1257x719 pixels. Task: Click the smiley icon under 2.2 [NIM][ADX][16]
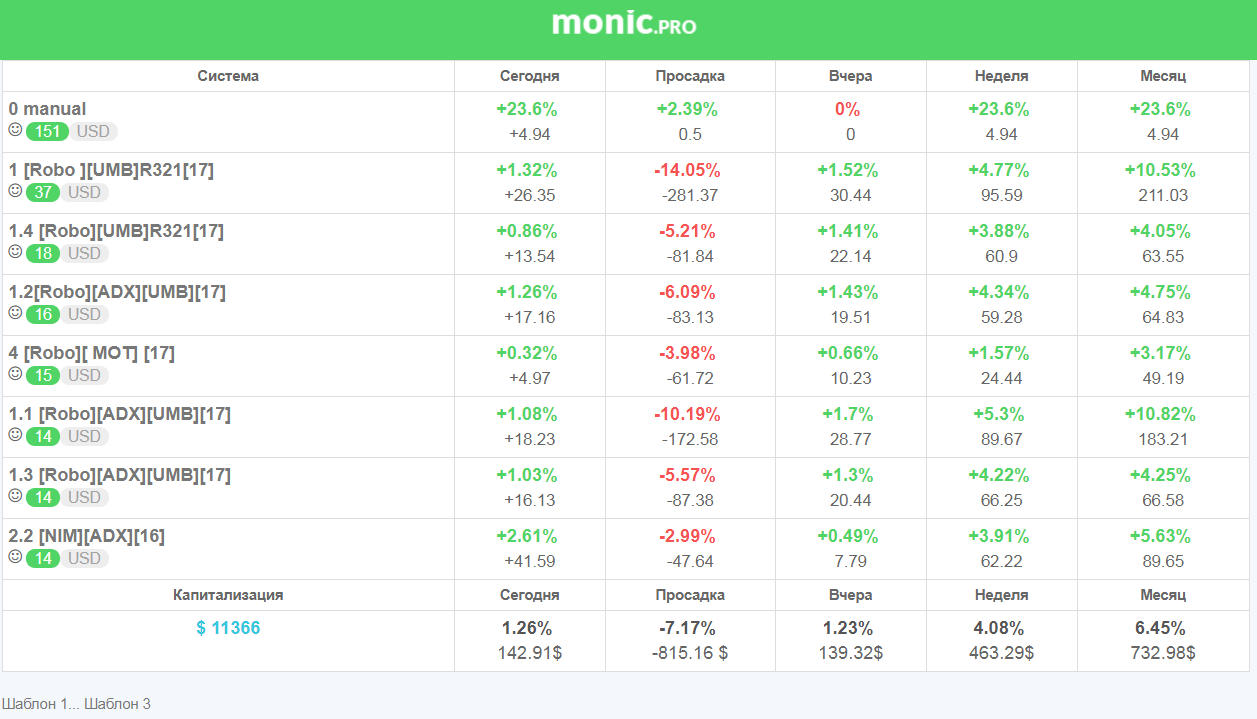click(15, 557)
